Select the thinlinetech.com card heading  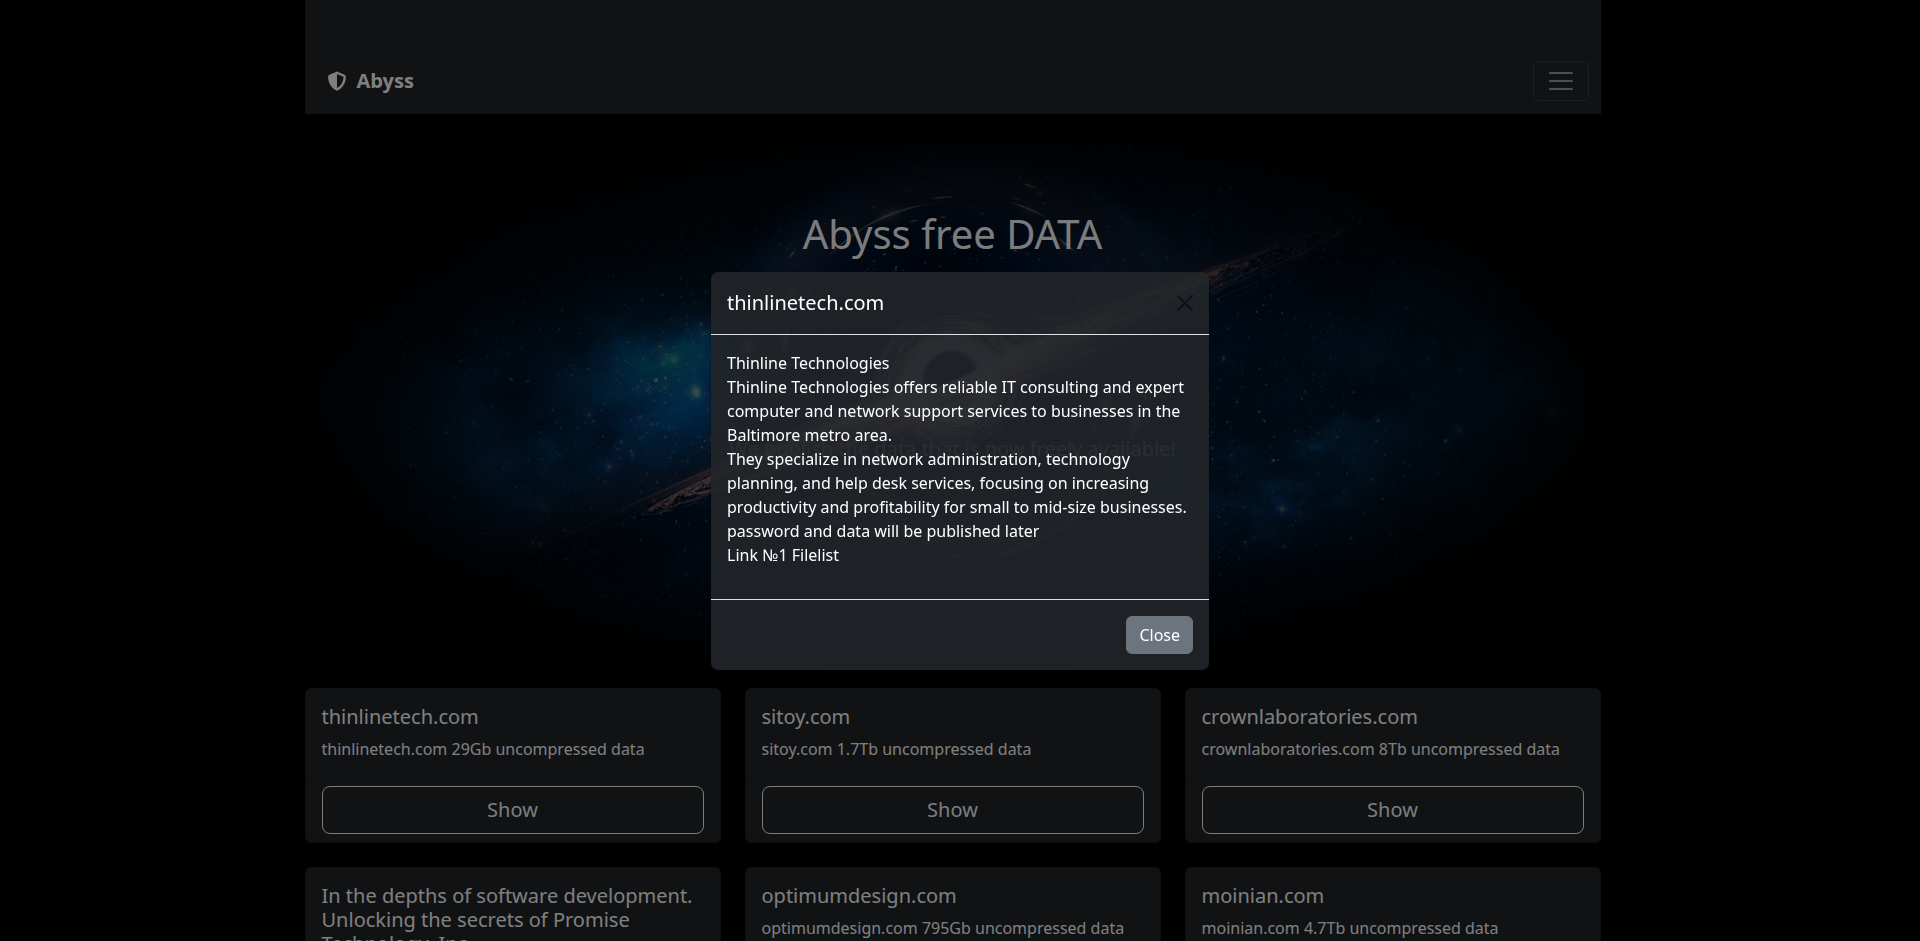click(x=400, y=717)
